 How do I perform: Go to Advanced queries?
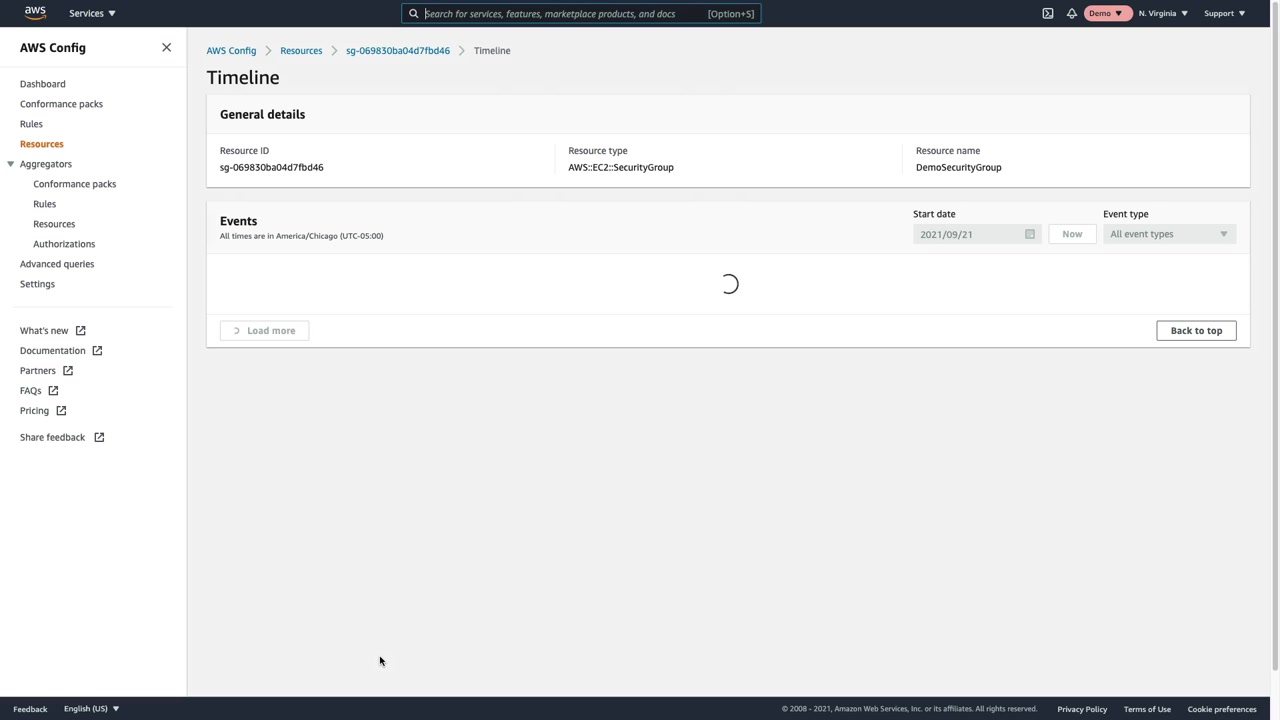[x=57, y=264]
